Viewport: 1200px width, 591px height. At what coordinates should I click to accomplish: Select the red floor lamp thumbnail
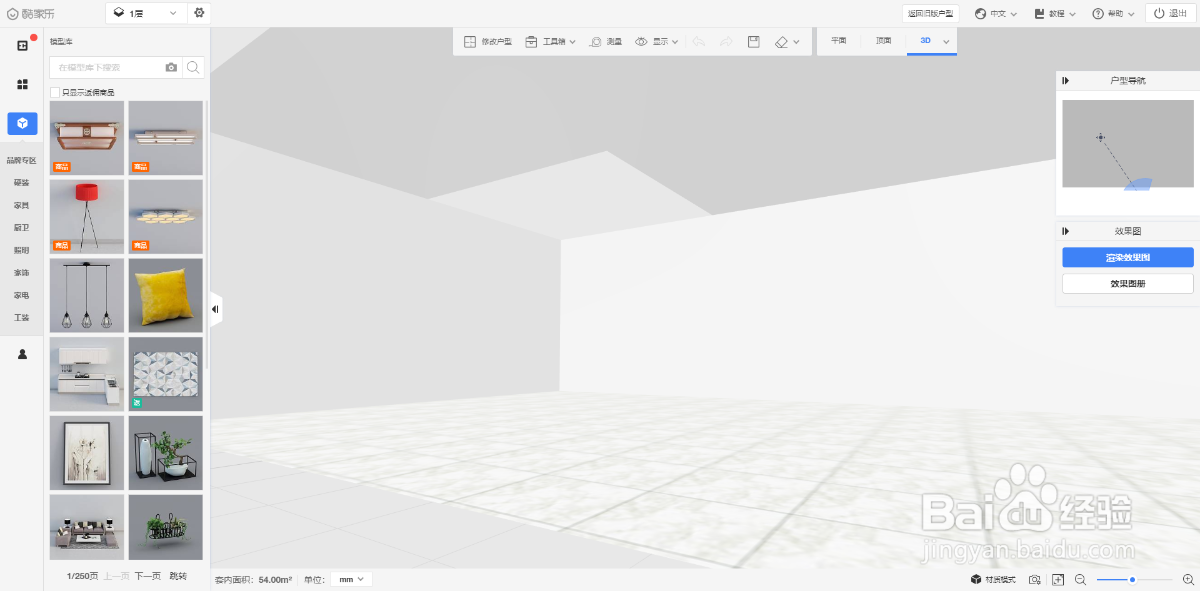87,216
